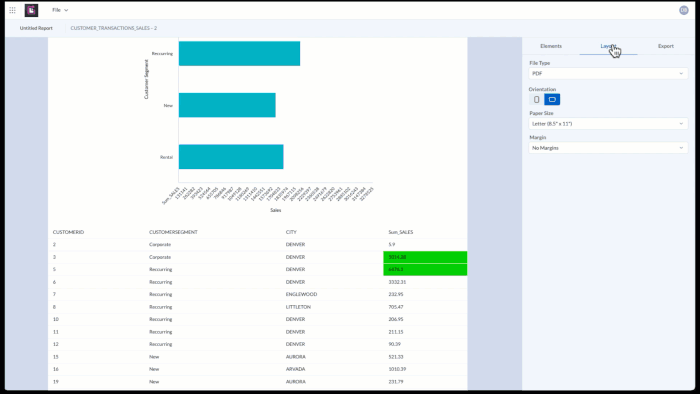Click the Untitled Report title
This screenshot has height=394, width=700.
(36, 28)
